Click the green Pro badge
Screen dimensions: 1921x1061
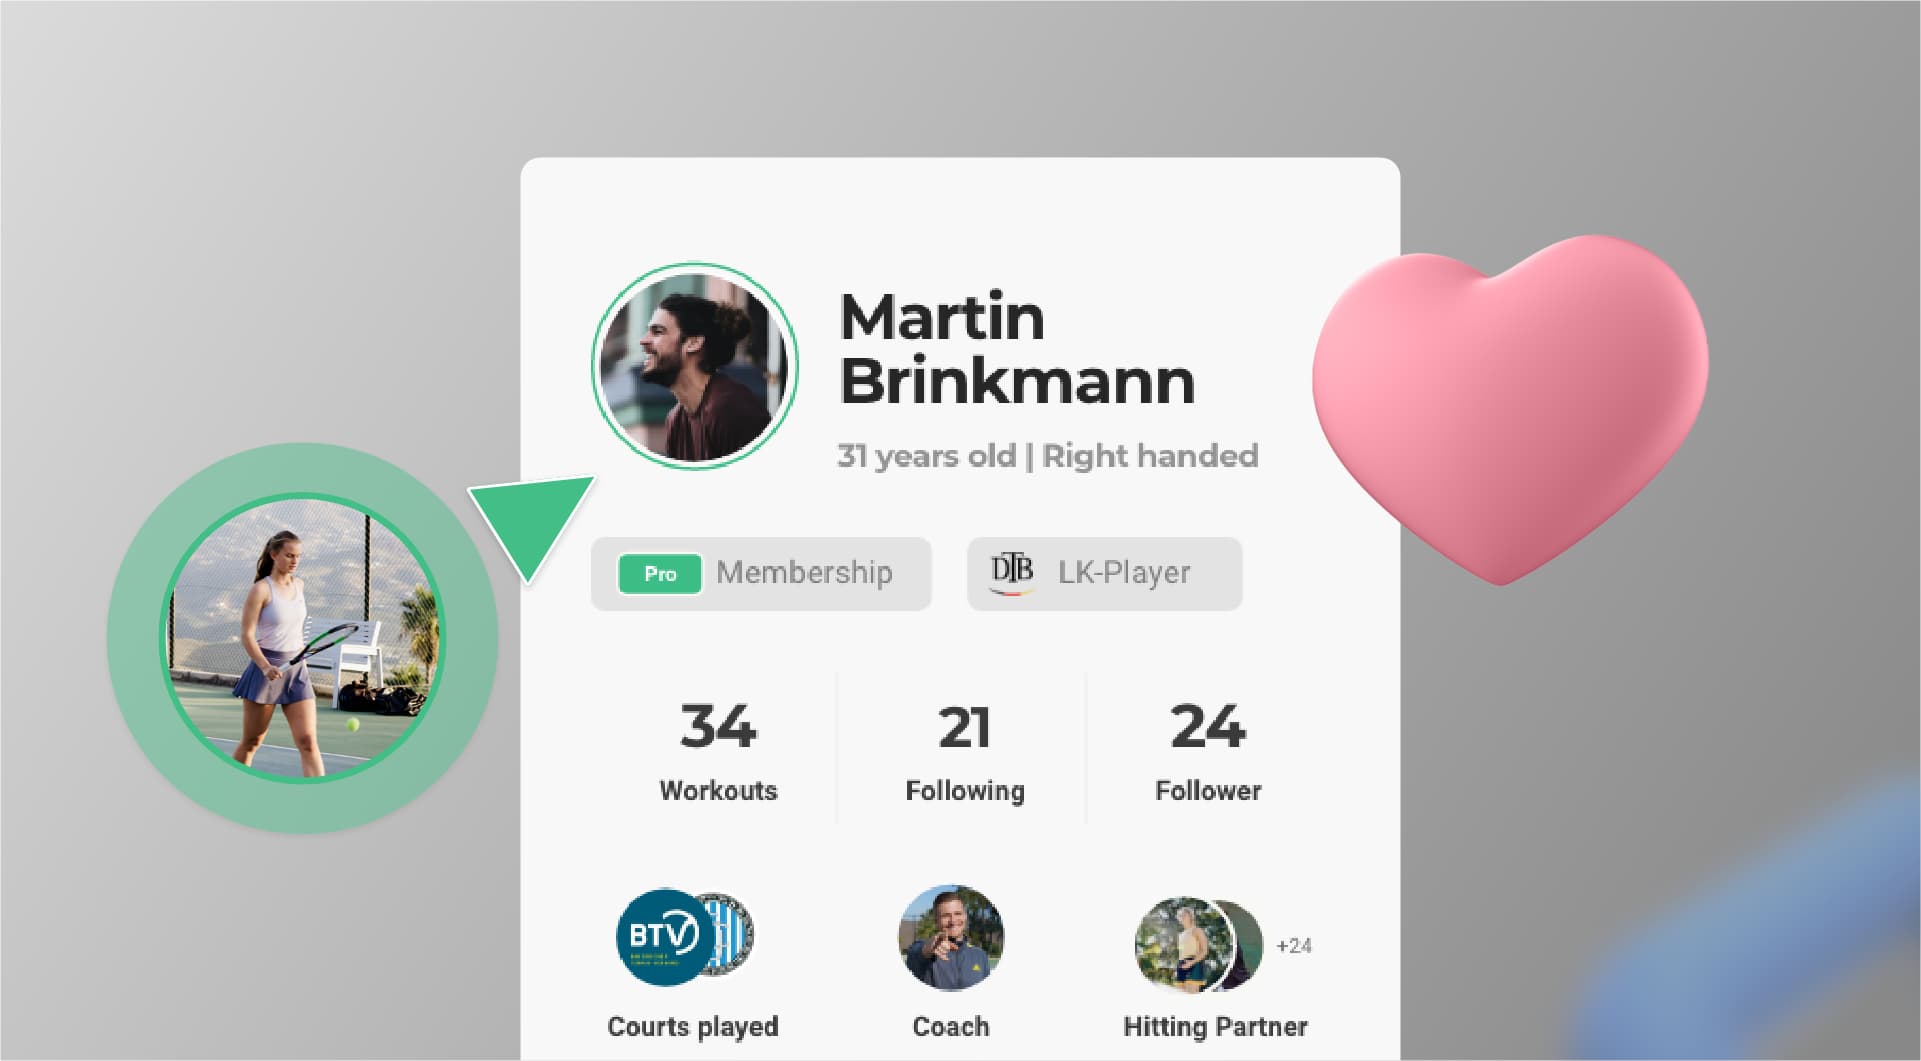(660, 574)
